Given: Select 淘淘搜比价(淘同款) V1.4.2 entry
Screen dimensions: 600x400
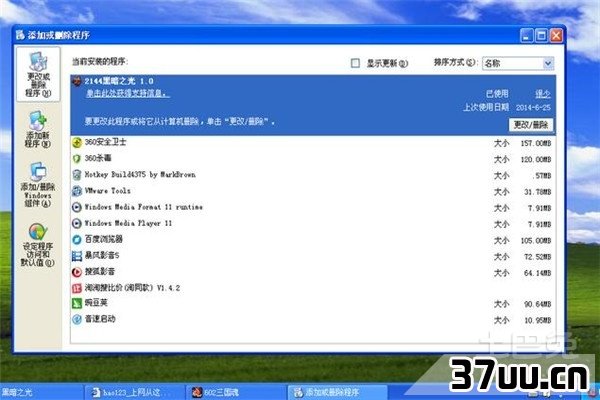Looking at the screenshot, I should click(x=313, y=288).
